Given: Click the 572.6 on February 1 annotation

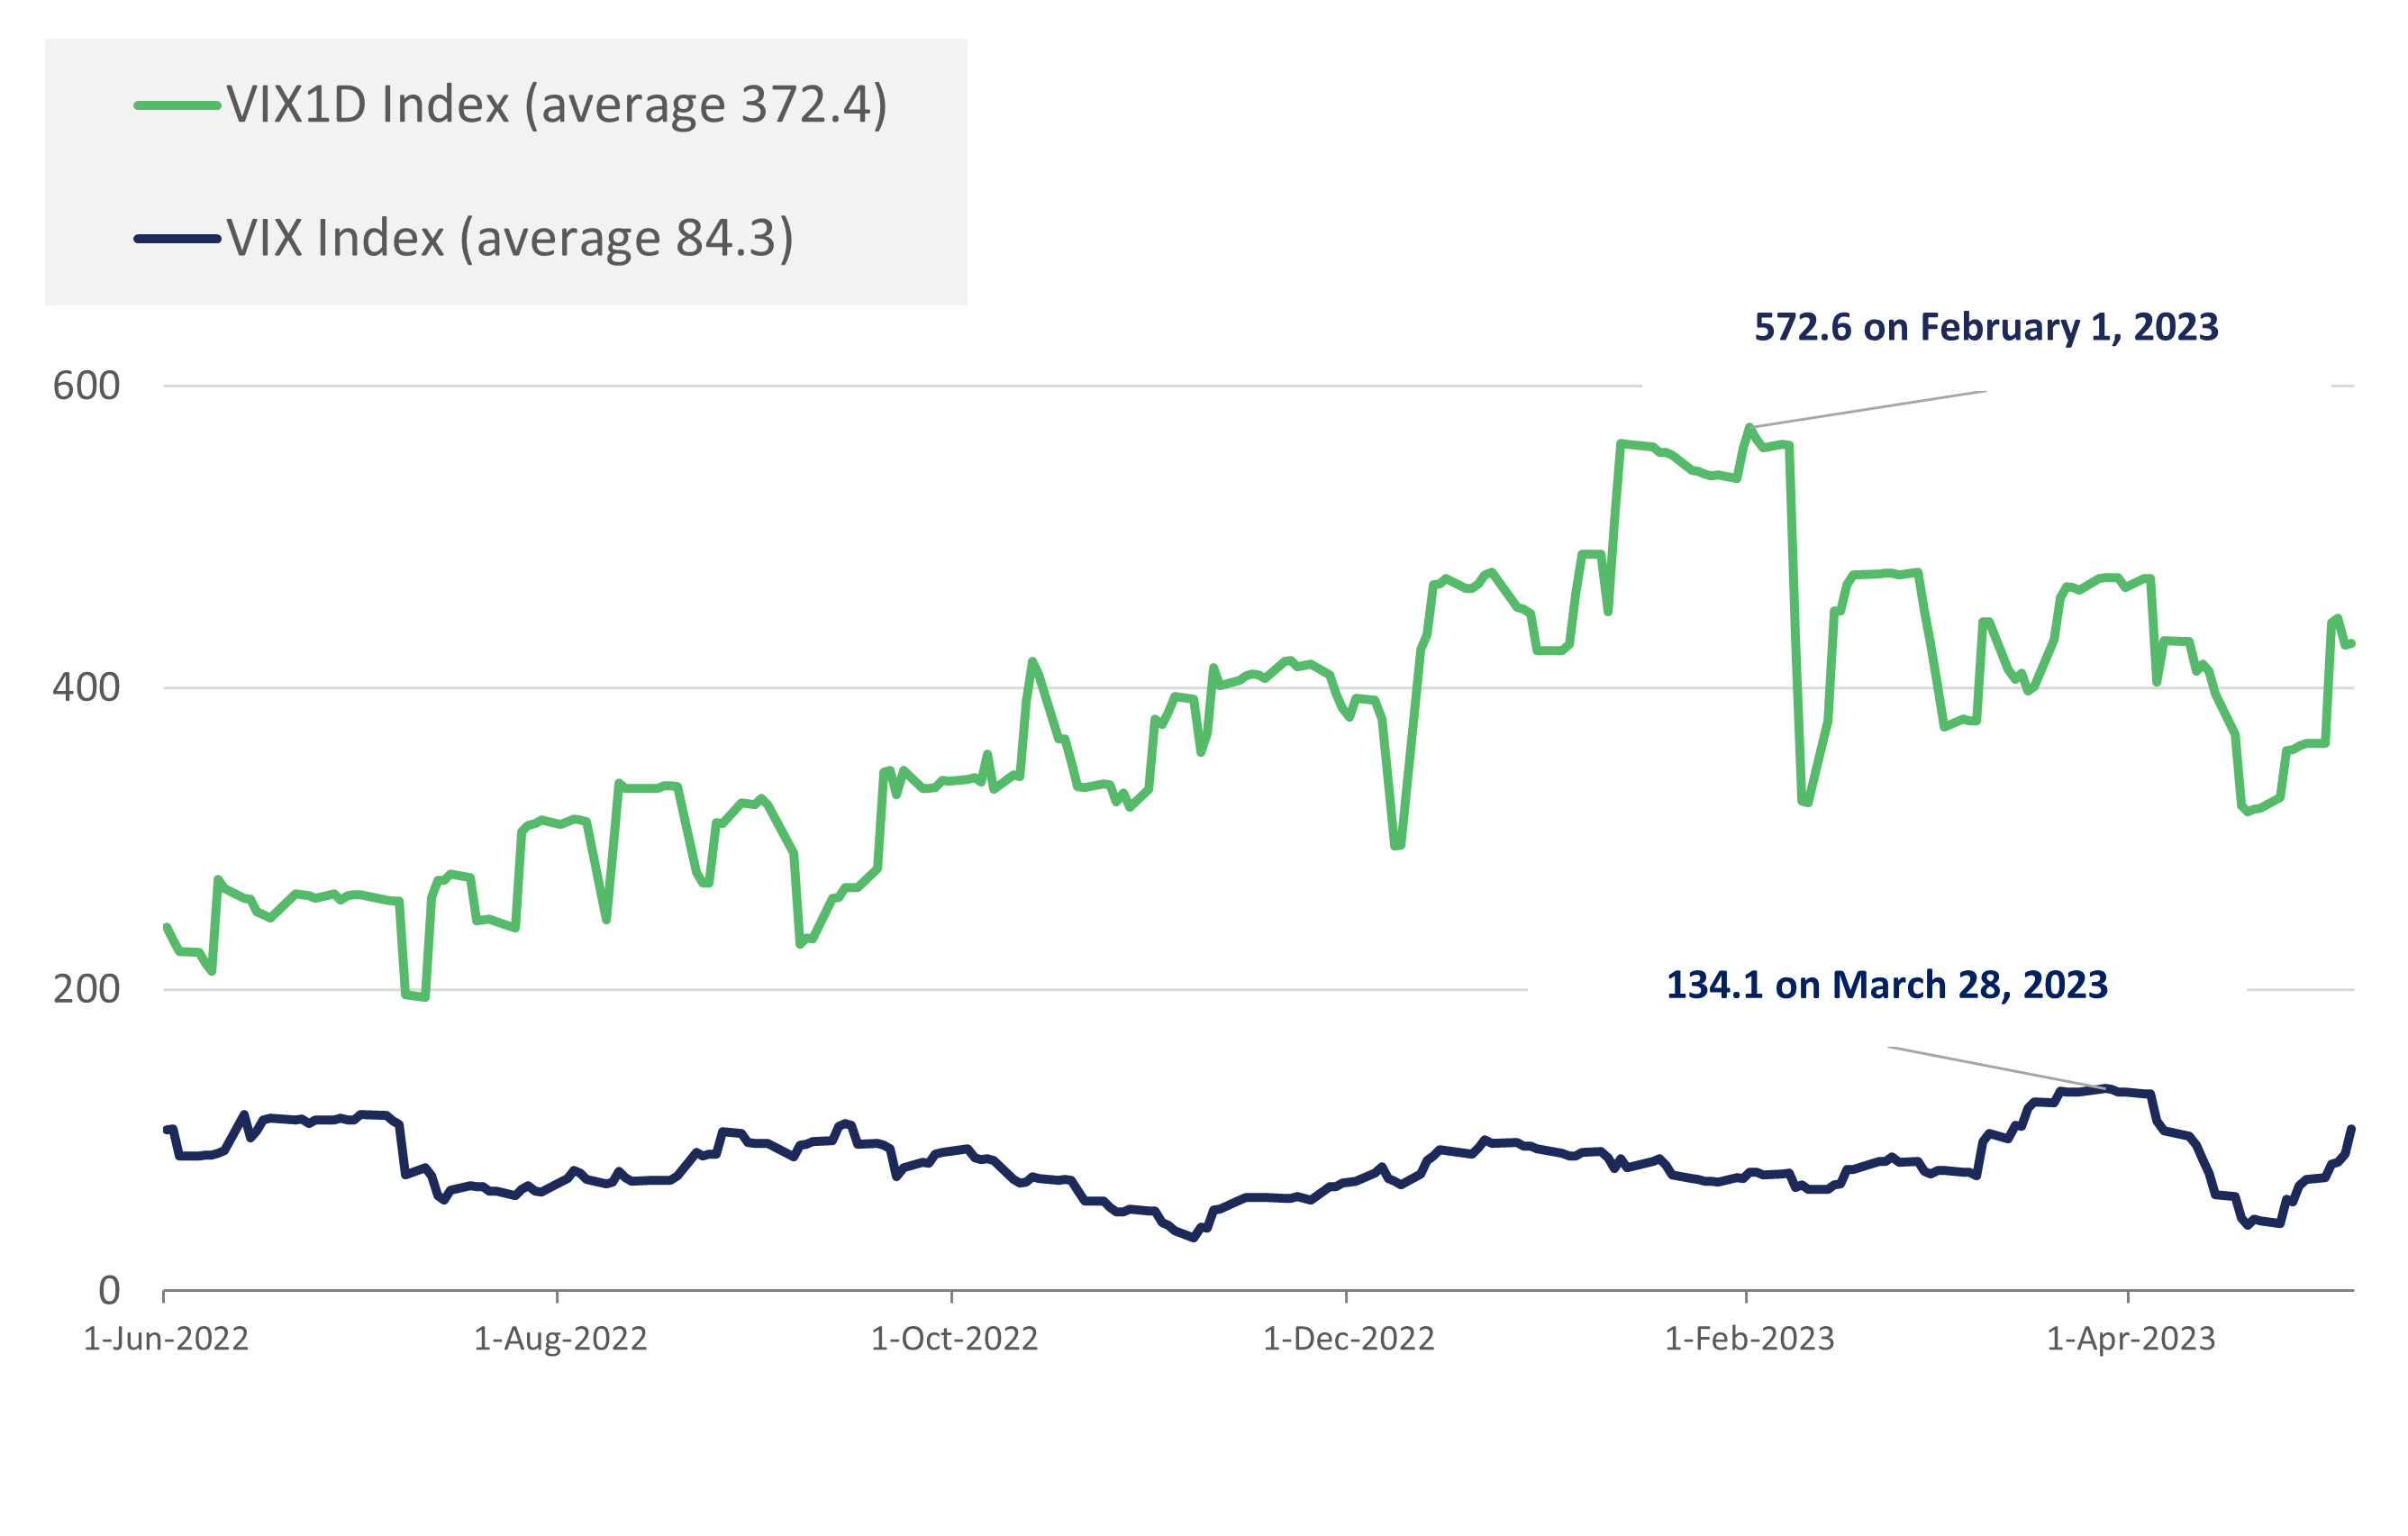Looking at the screenshot, I should [1986, 328].
